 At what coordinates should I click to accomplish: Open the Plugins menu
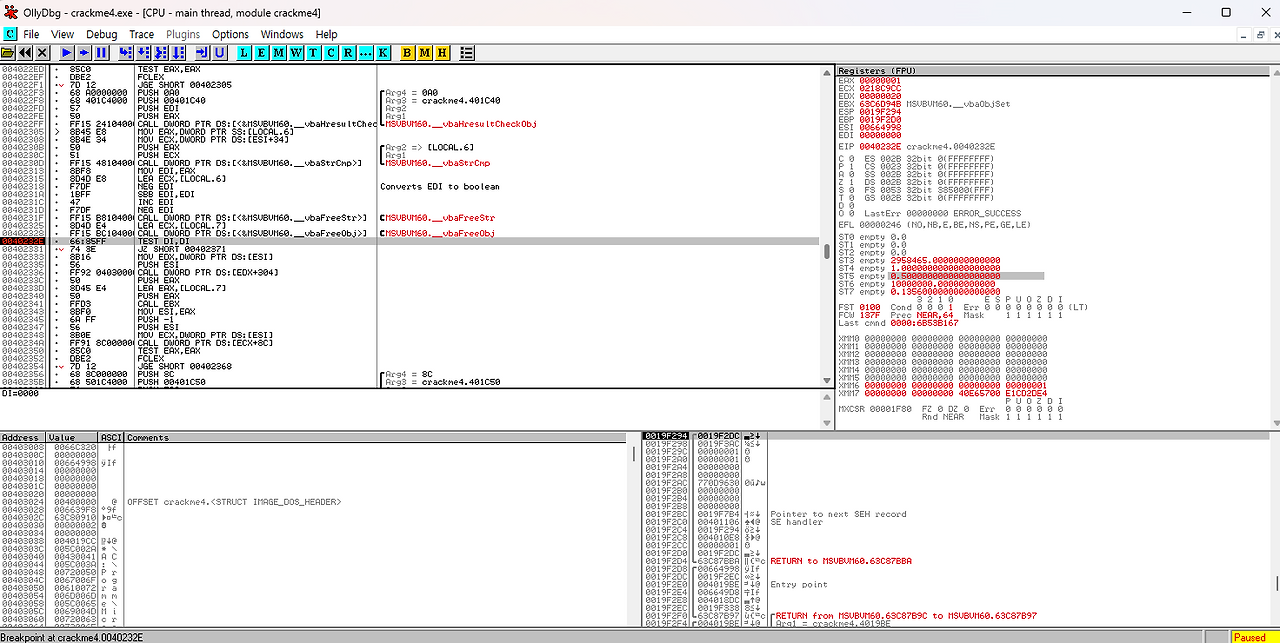(183, 34)
